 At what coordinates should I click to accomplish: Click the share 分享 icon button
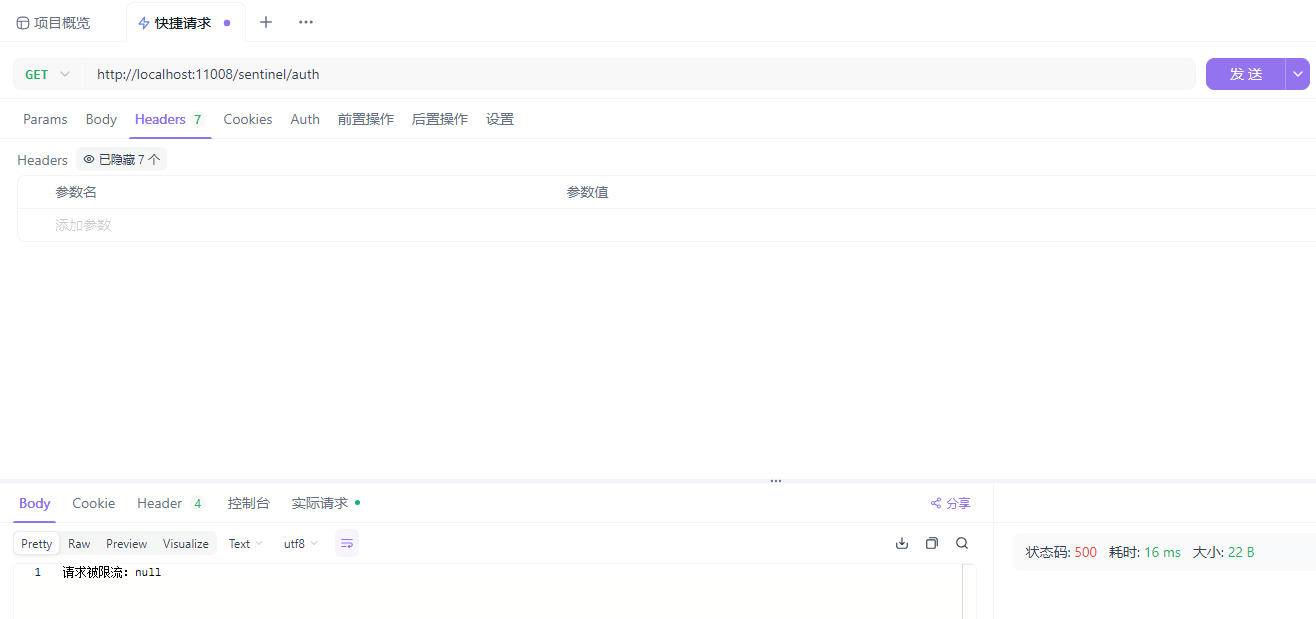pyautogui.click(x=950, y=503)
